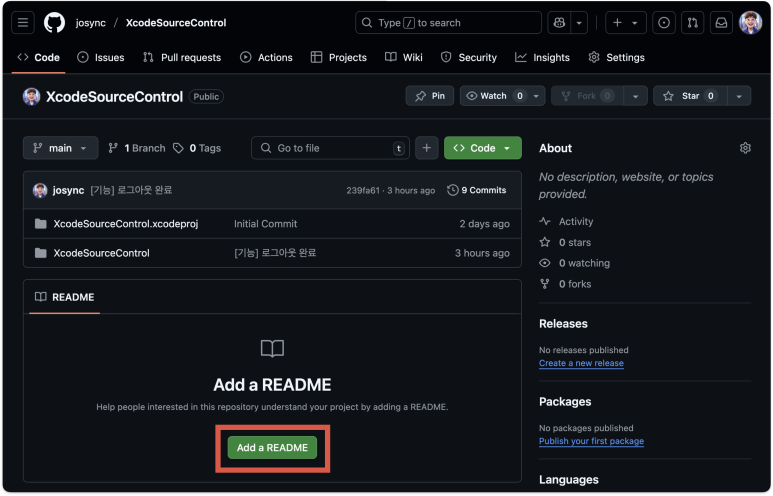773x496 pixels.
Task: Open Copilot chat icon
Action: [x=559, y=23]
